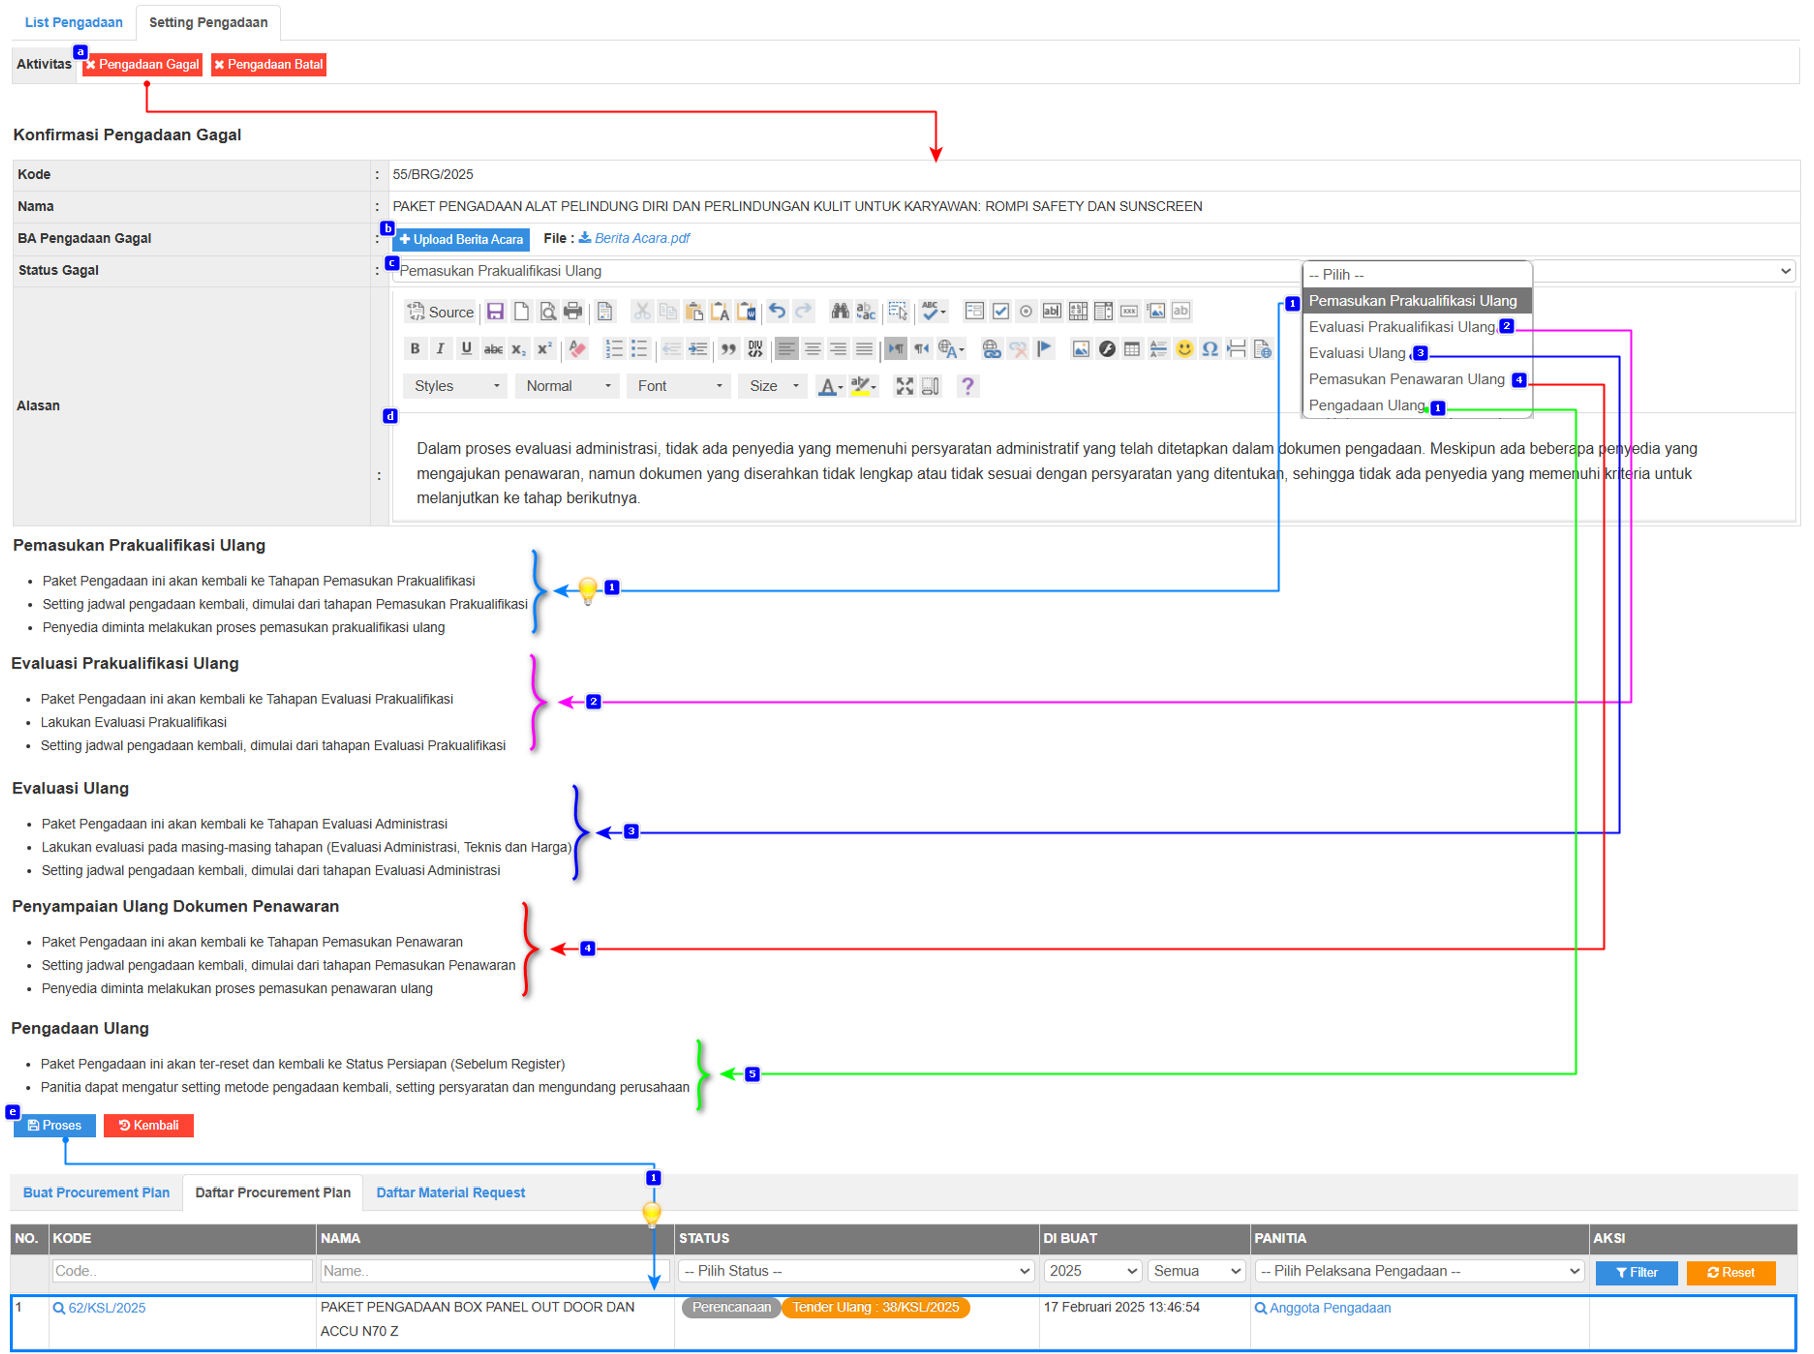Screen dimensions: 1814x1354
Task: Click the Undo arrow icon
Action: (x=777, y=312)
